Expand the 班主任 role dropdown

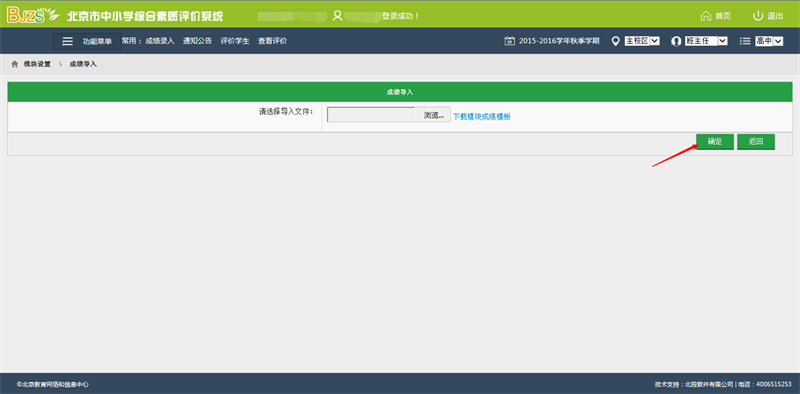(x=706, y=41)
